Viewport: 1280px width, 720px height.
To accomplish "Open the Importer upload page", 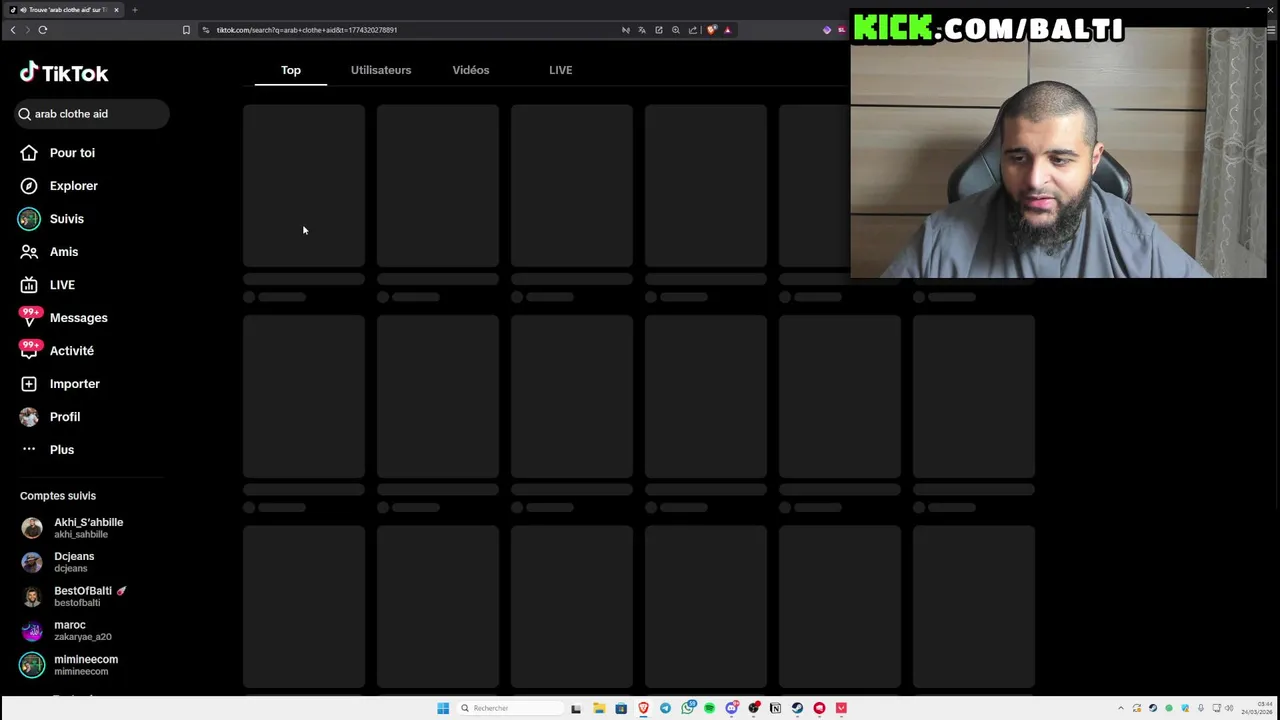I will (60, 384).
